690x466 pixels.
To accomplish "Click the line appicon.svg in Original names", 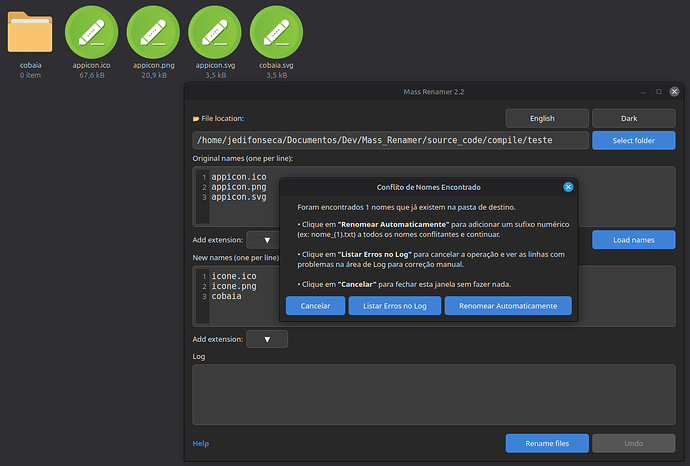I will [239, 197].
